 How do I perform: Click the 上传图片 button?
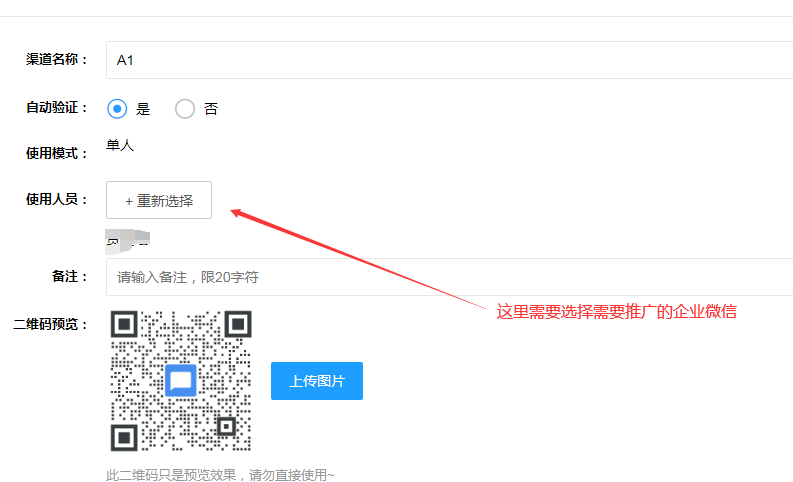[x=317, y=381]
